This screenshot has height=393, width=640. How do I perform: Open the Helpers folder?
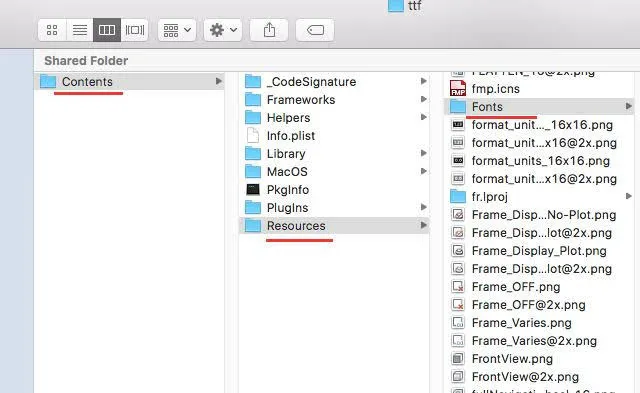(x=333, y=118)
